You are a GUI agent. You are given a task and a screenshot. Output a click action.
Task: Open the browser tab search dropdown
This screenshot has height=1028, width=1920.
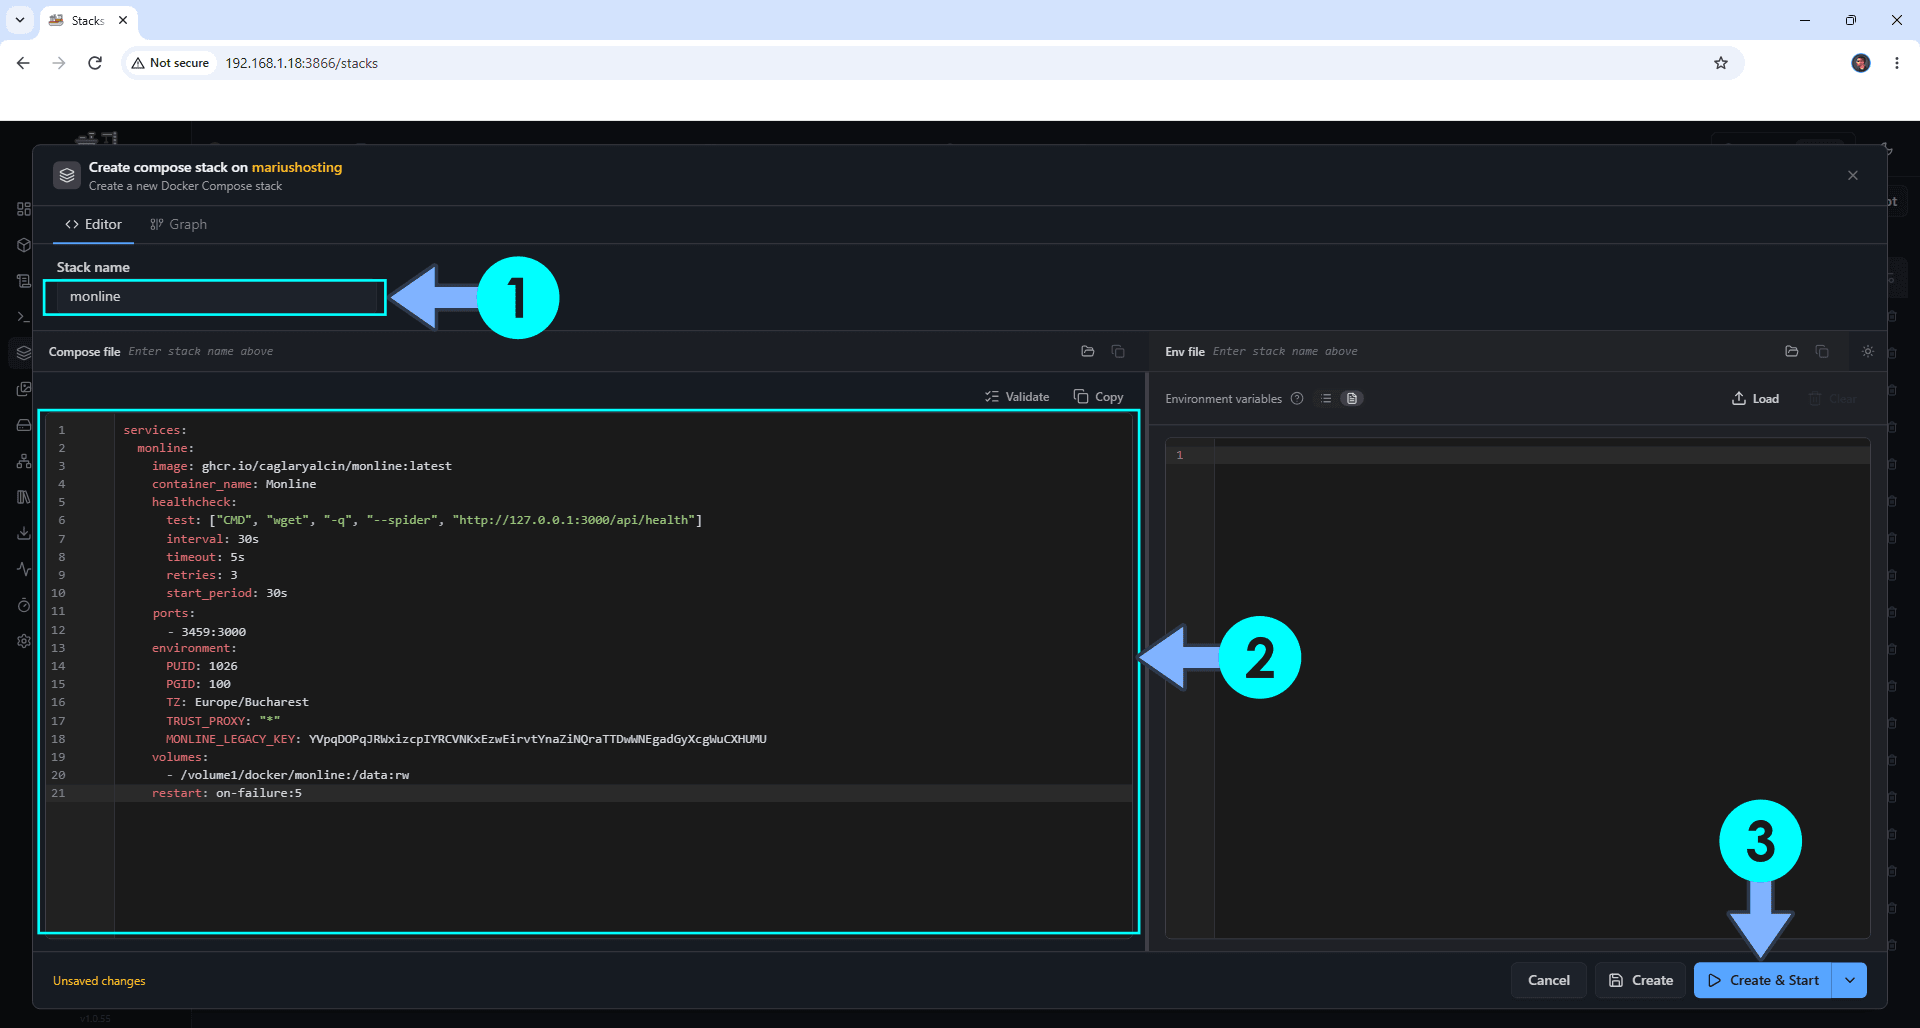coord(20,20)
